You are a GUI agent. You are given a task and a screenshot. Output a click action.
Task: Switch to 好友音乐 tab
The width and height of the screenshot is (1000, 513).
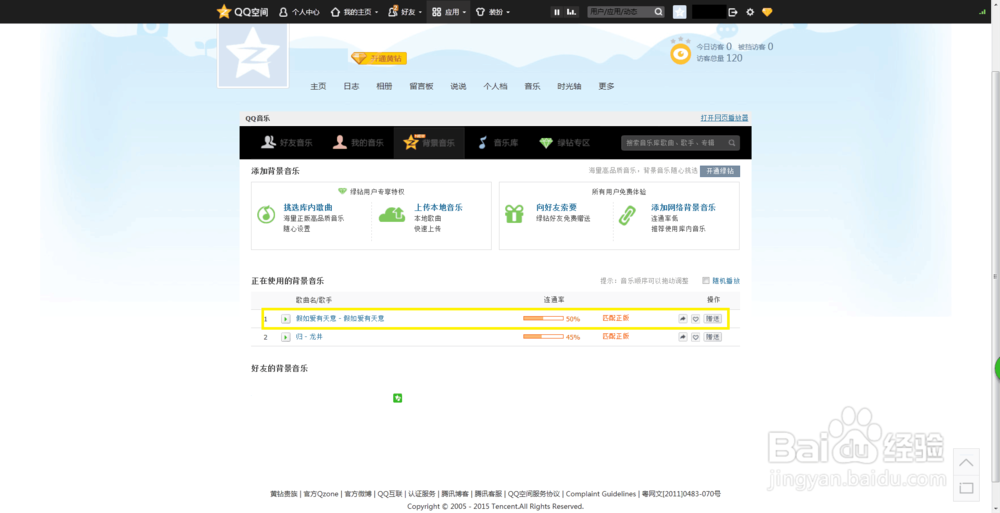point(286,143)
